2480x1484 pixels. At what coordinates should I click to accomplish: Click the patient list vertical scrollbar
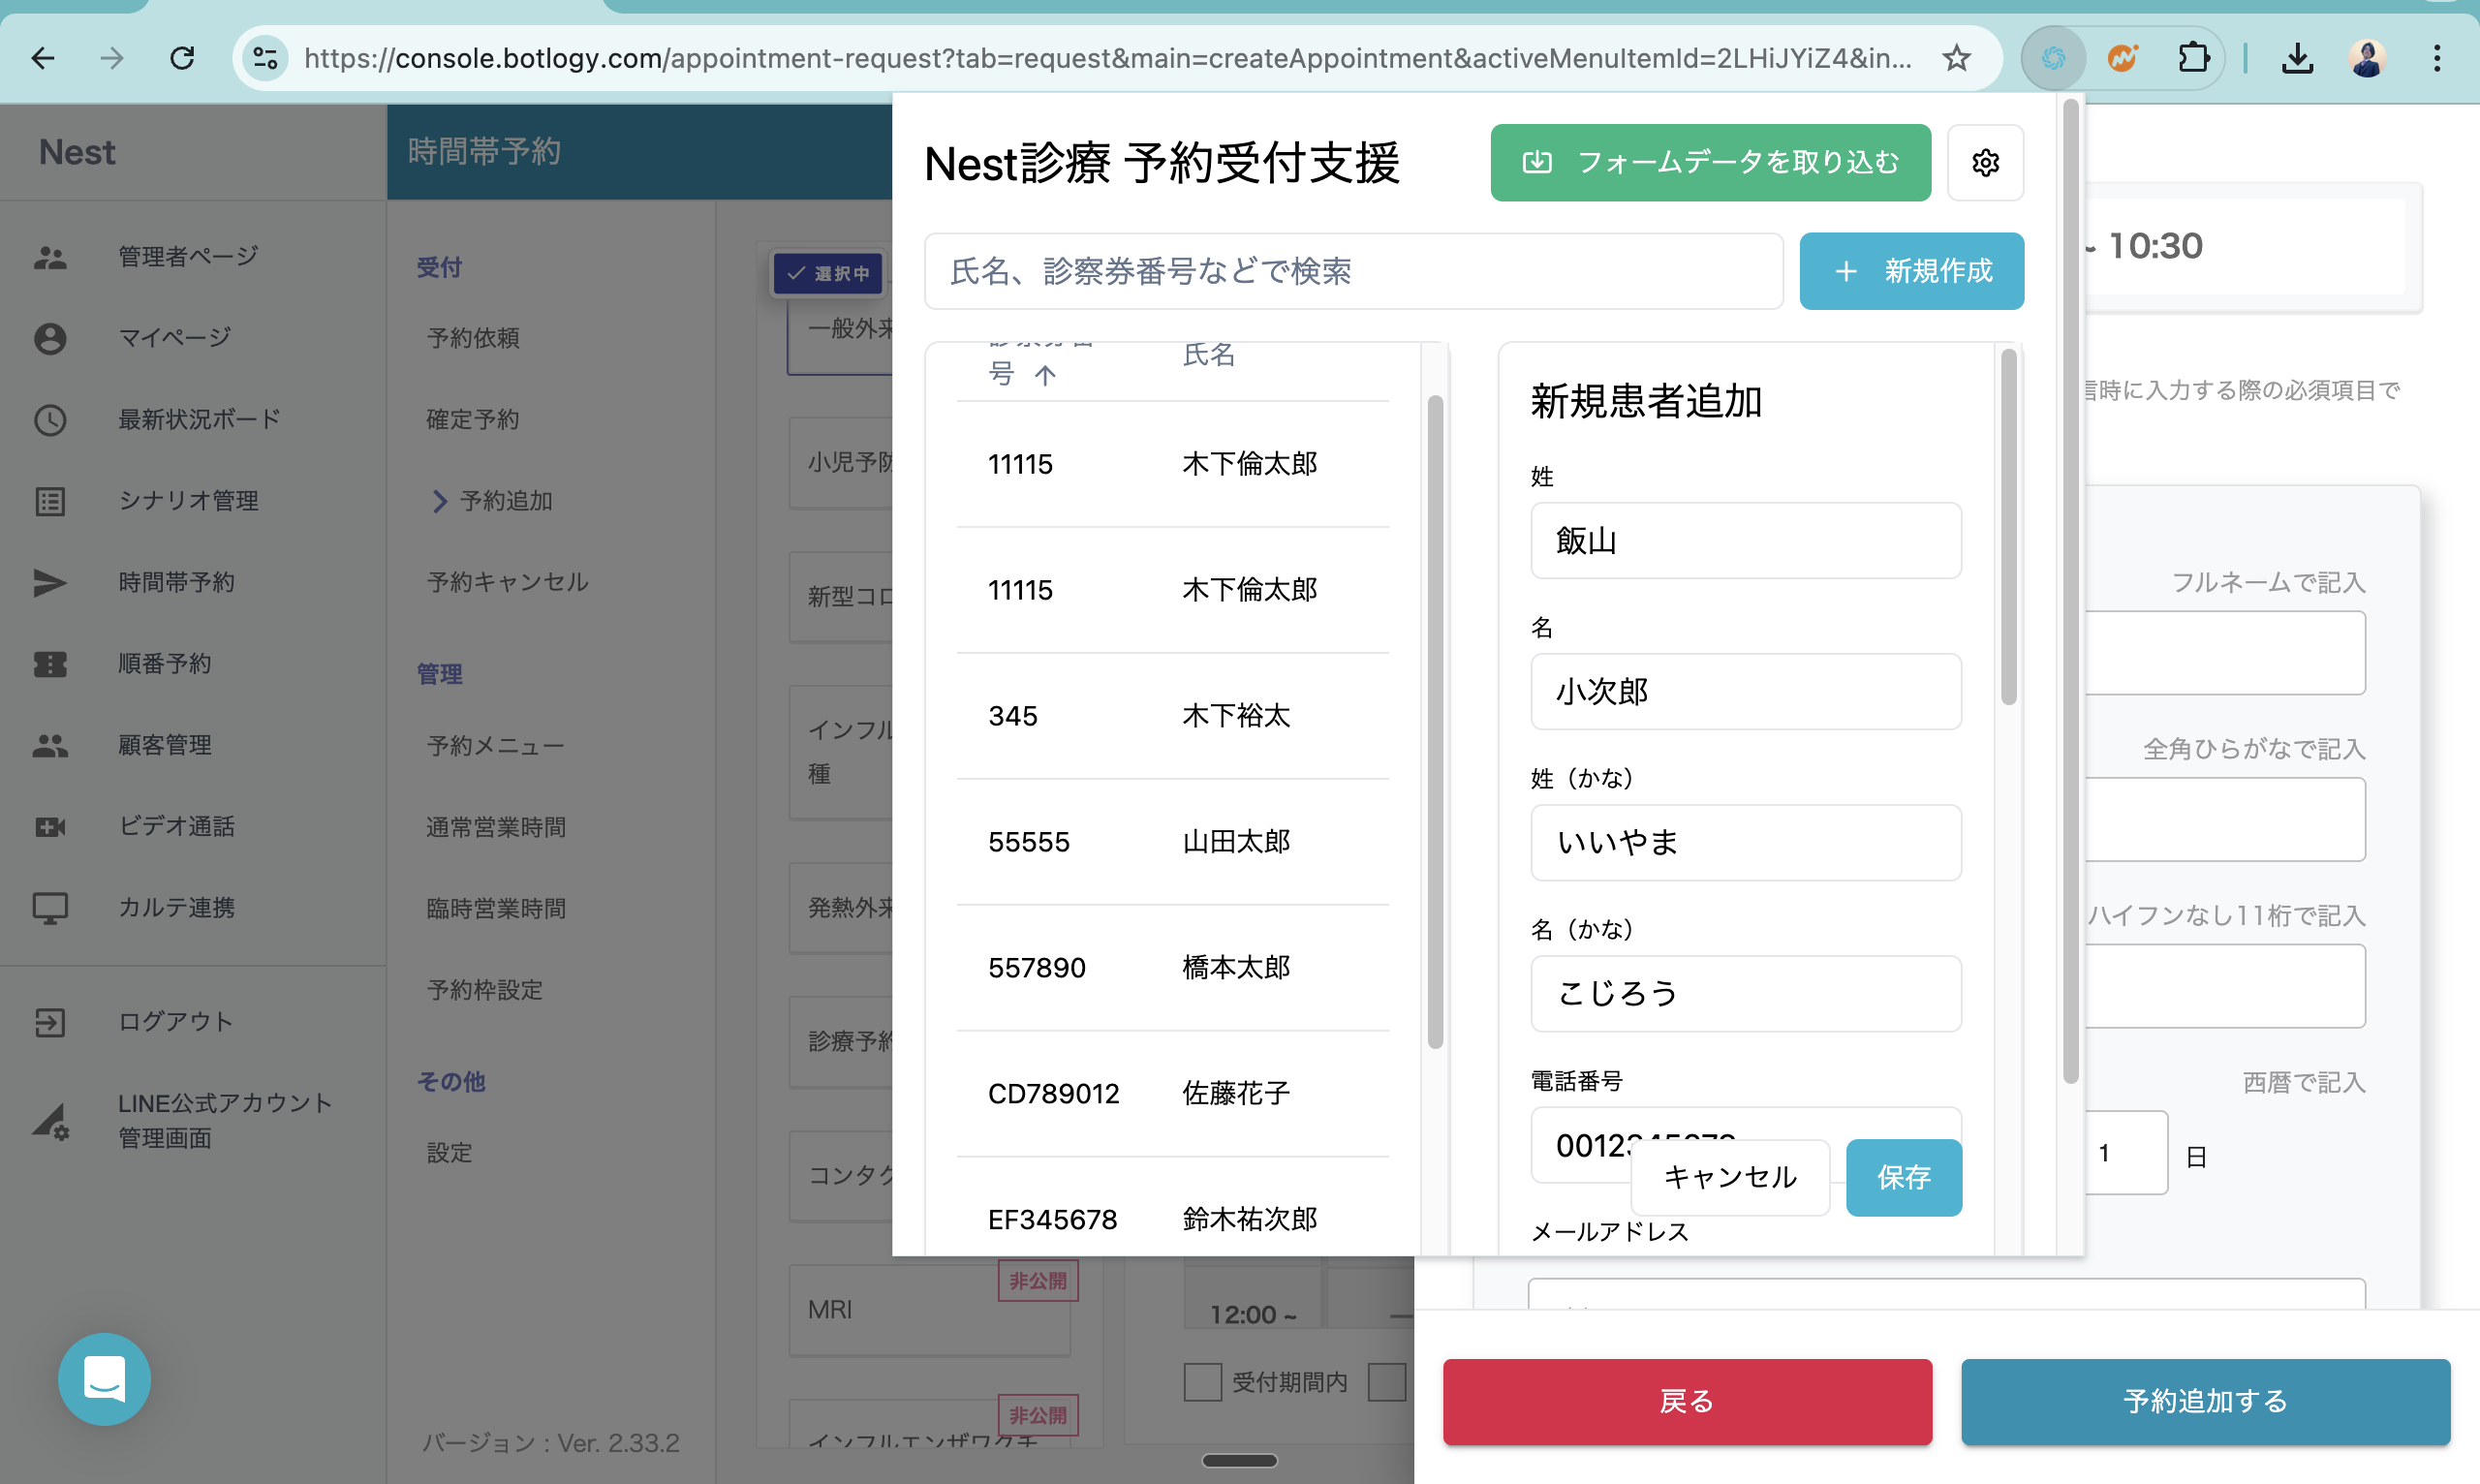click(x=1435, y=720)
